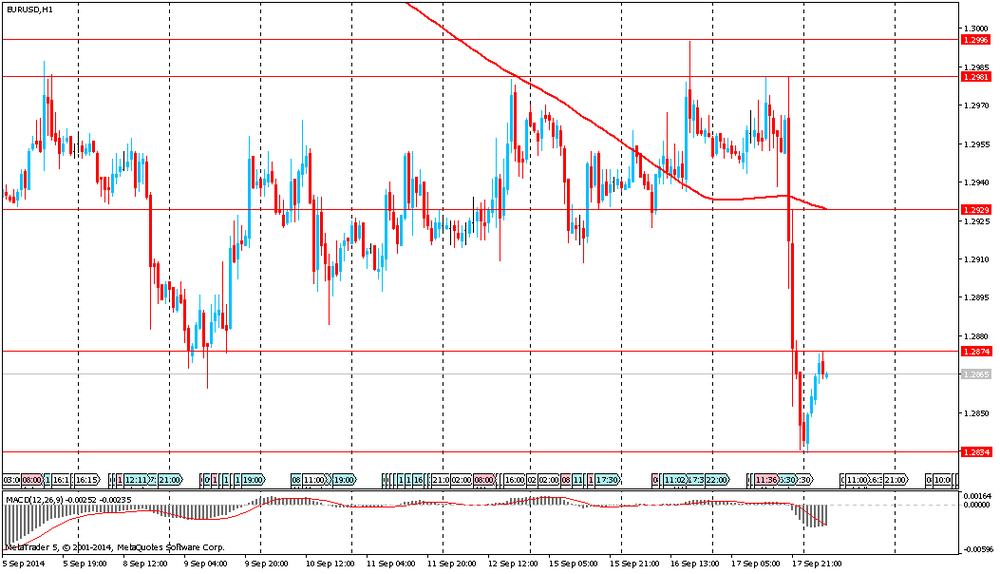Select the 1.2874 horizontal level tag
Image resolution: width=1000 pixels, height=574 pixels.
[974, 352]
